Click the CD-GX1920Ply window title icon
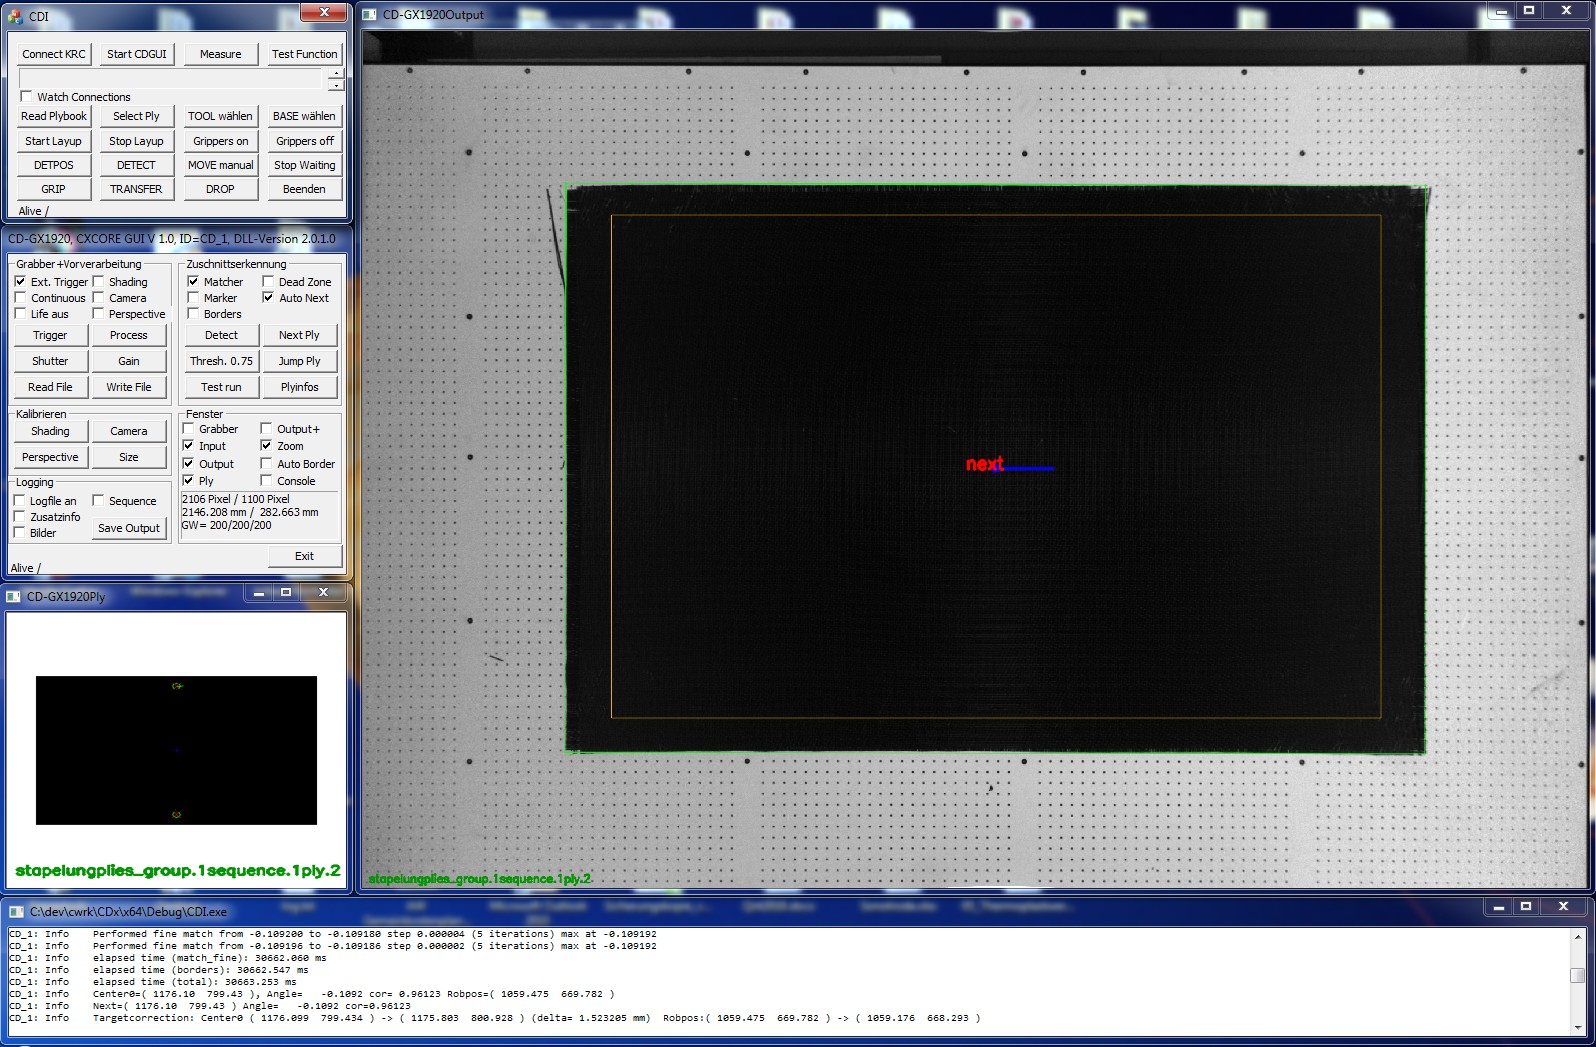The width and height of the screenshot is (1596, 1047). tap(14, 596)
